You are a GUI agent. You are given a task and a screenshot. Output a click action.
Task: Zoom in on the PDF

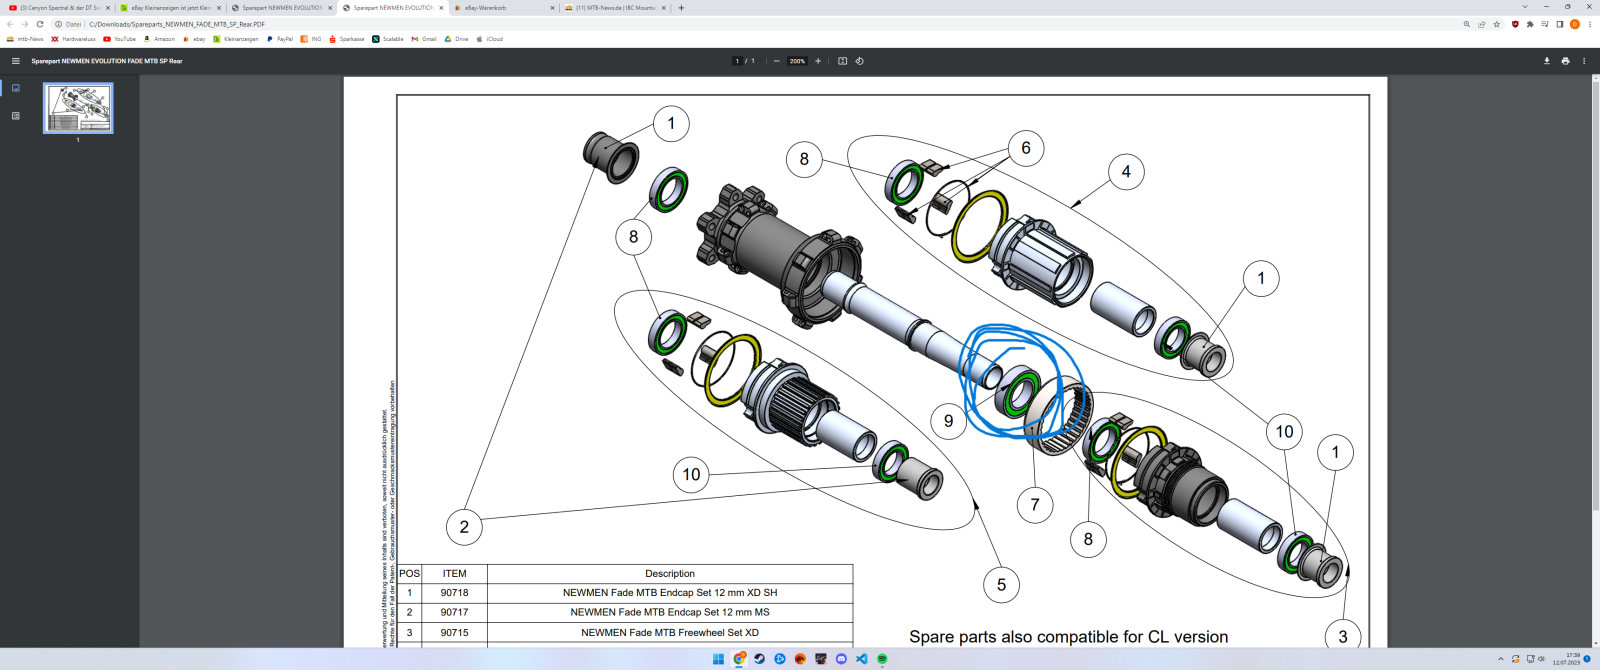tap(818, 61)
